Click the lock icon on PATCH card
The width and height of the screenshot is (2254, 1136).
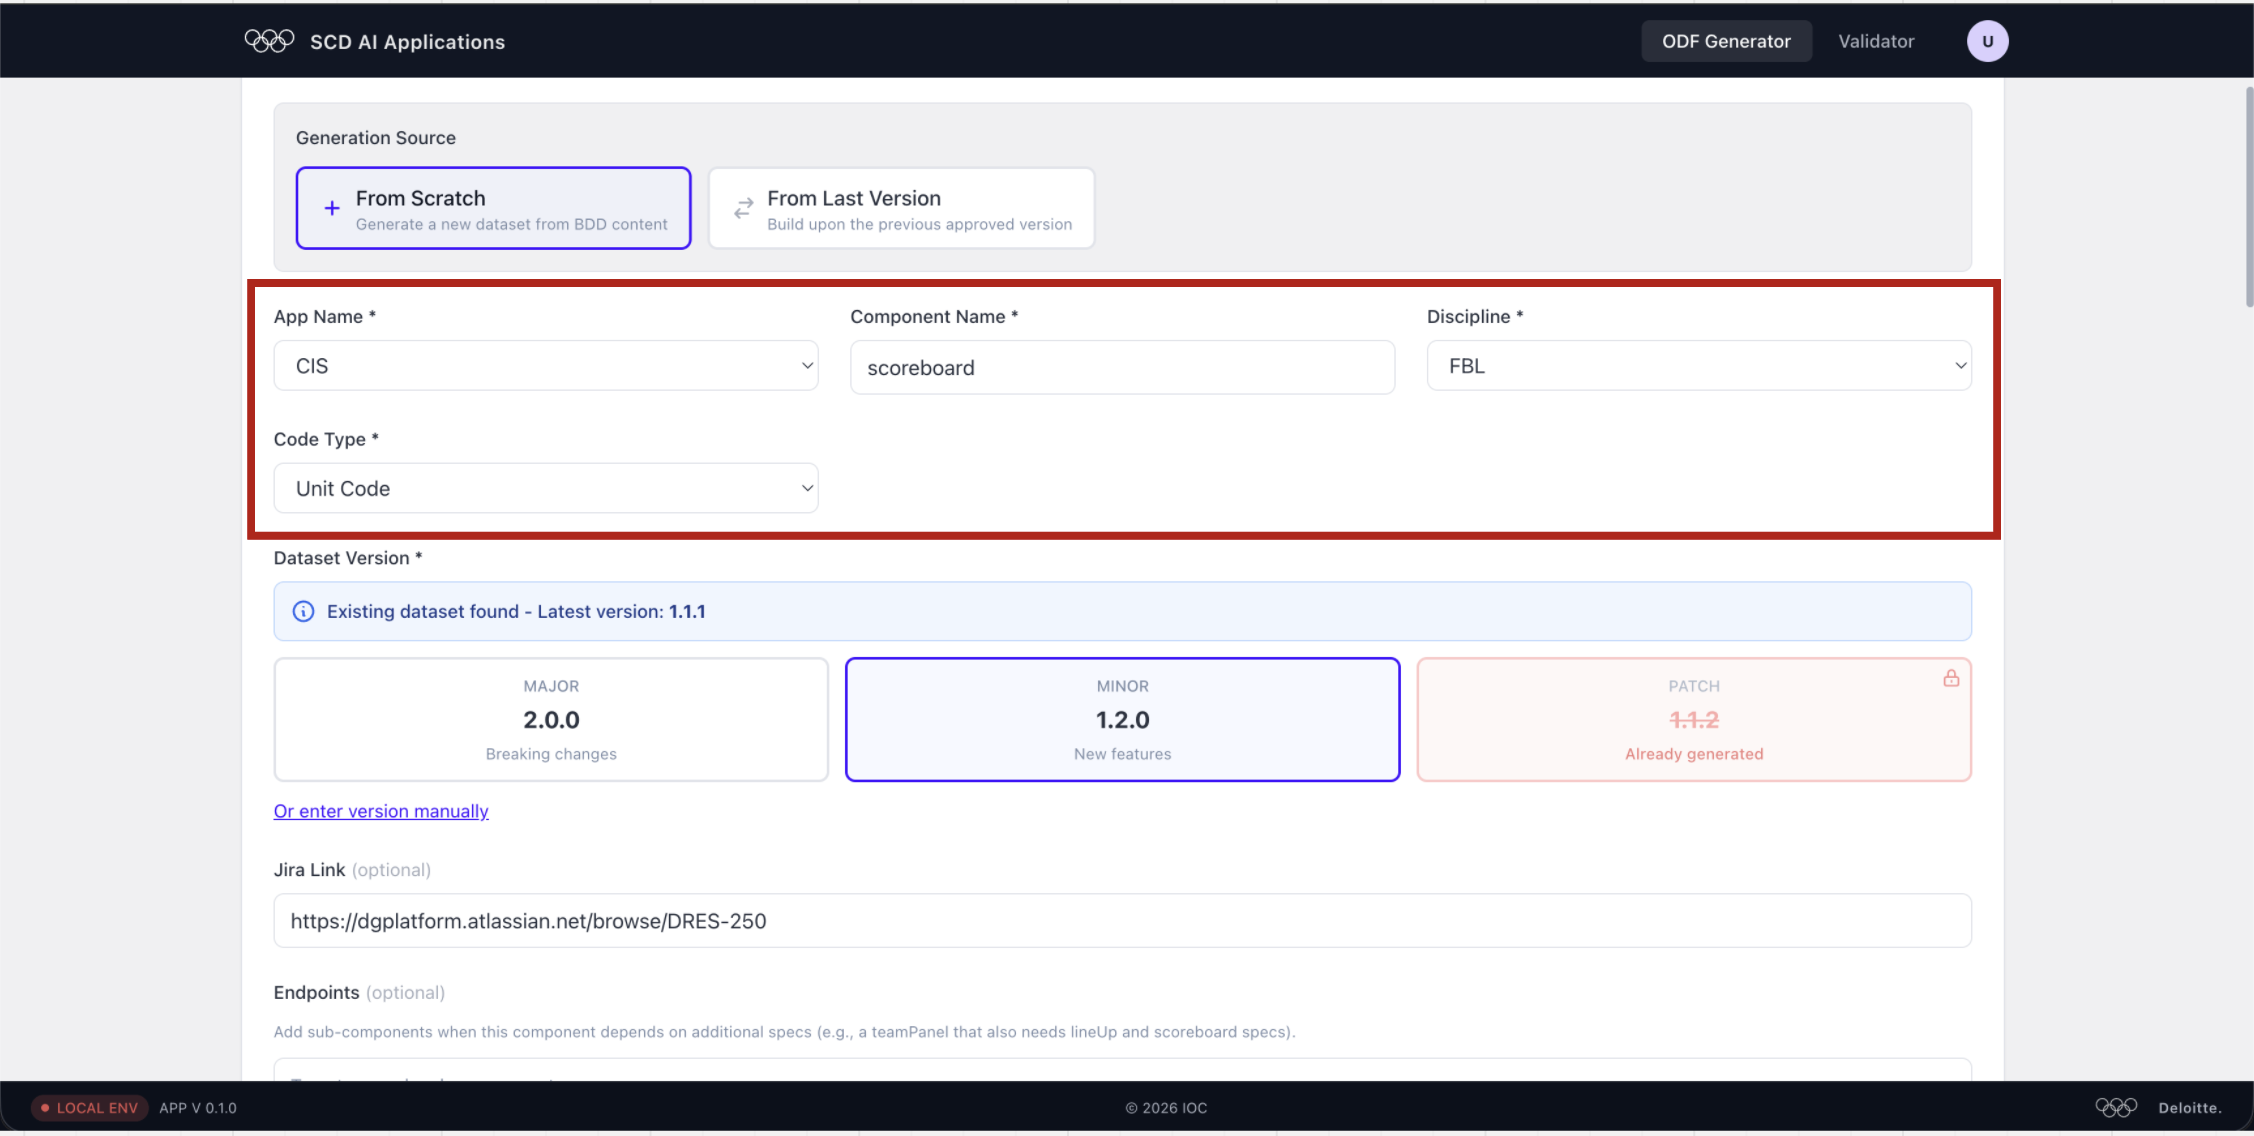coord(1951,678)
